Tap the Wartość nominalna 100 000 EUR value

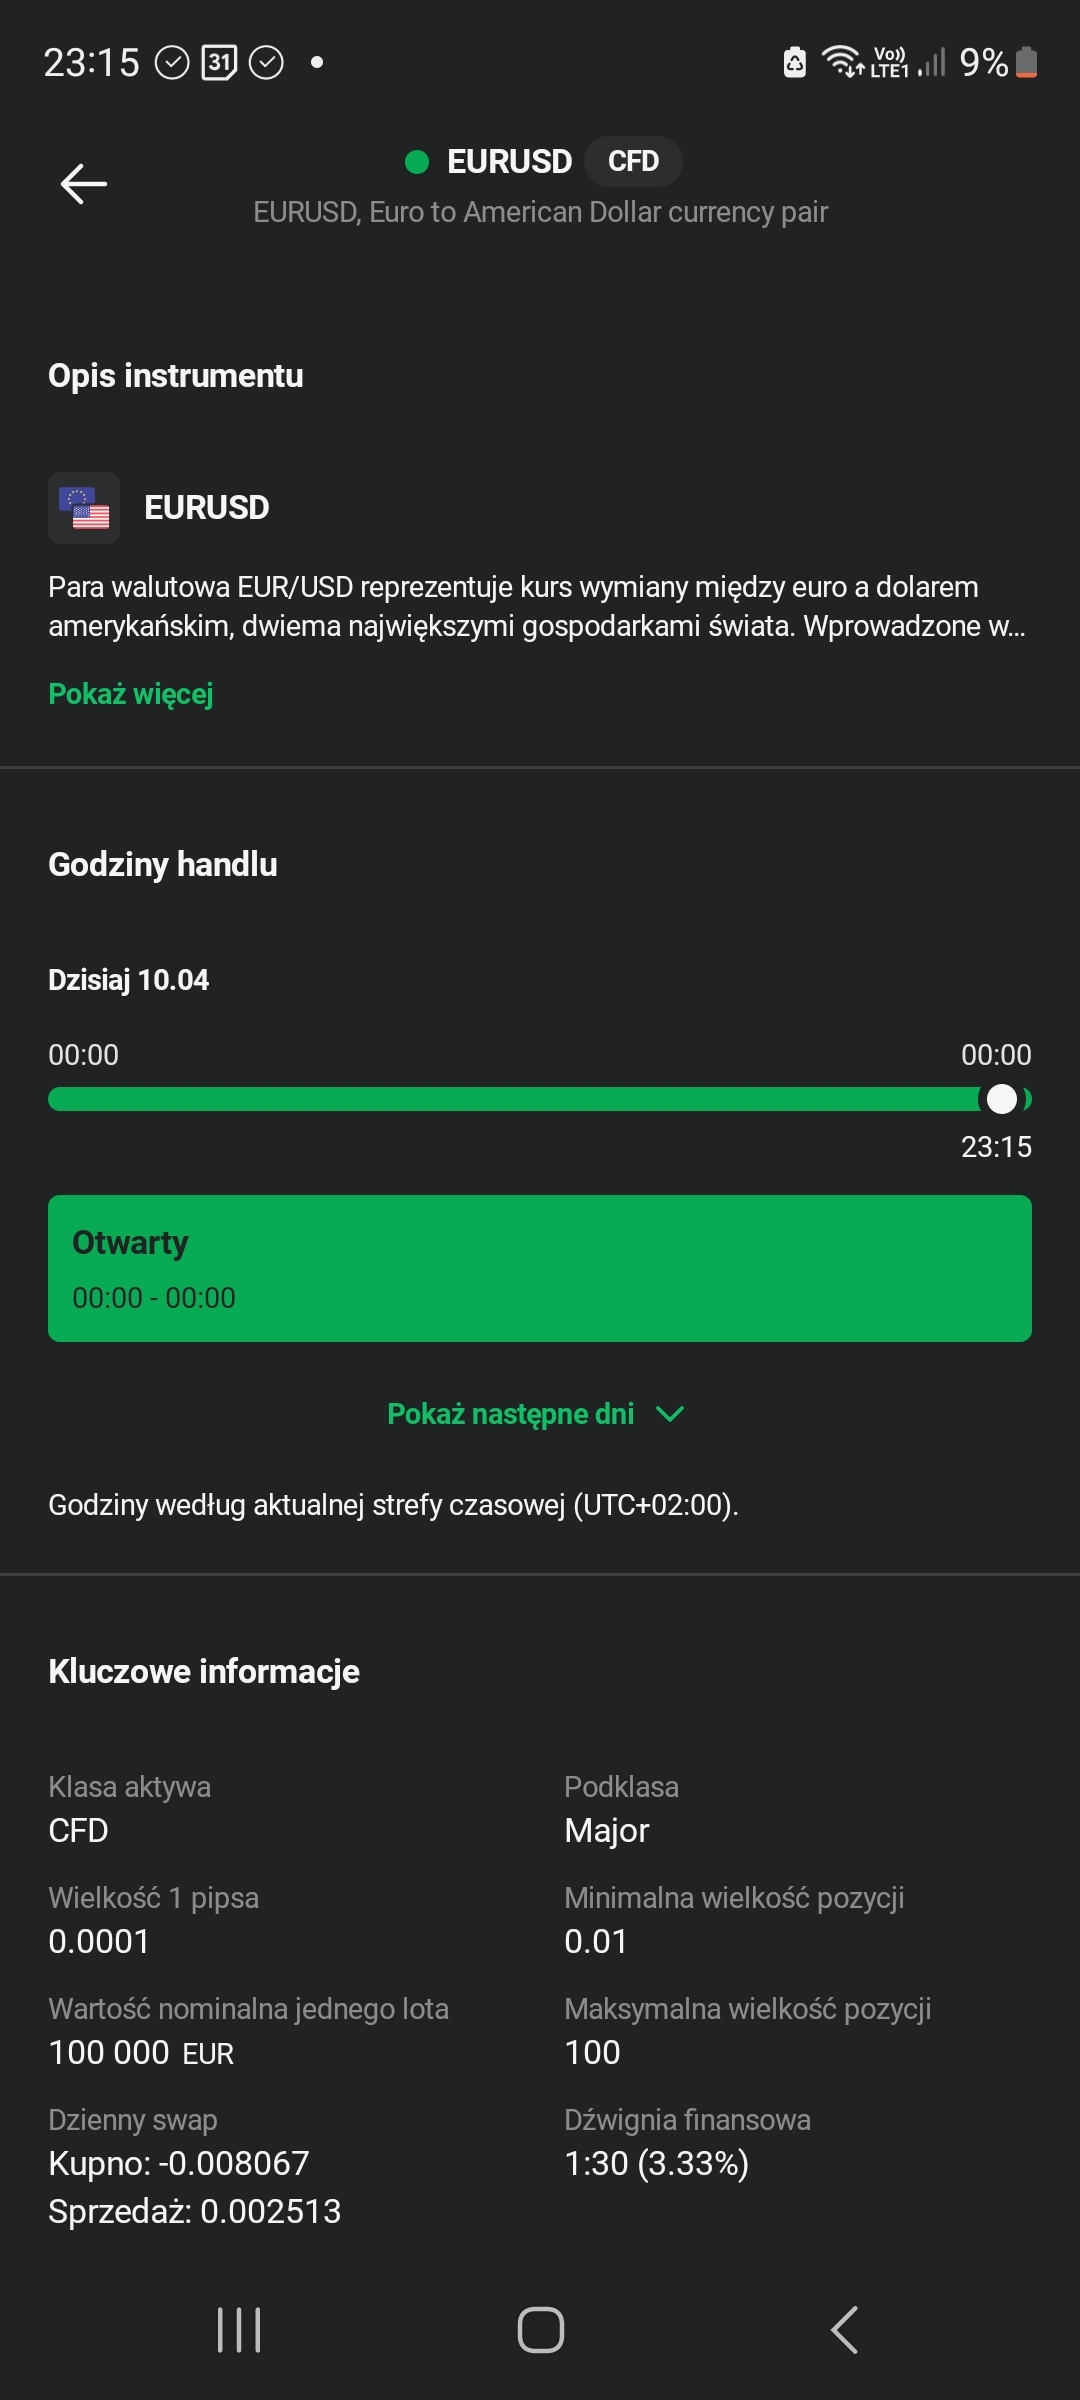coord(141,2053)
